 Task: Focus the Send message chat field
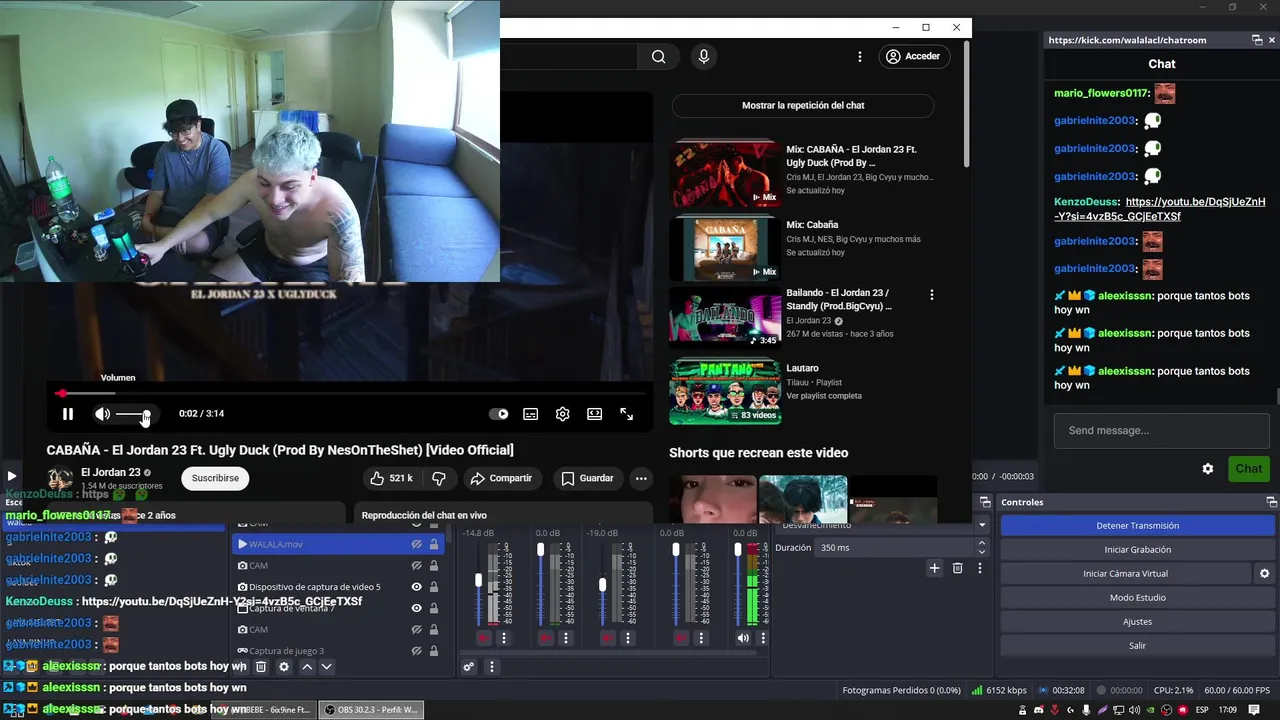(x=1161, y=431)
